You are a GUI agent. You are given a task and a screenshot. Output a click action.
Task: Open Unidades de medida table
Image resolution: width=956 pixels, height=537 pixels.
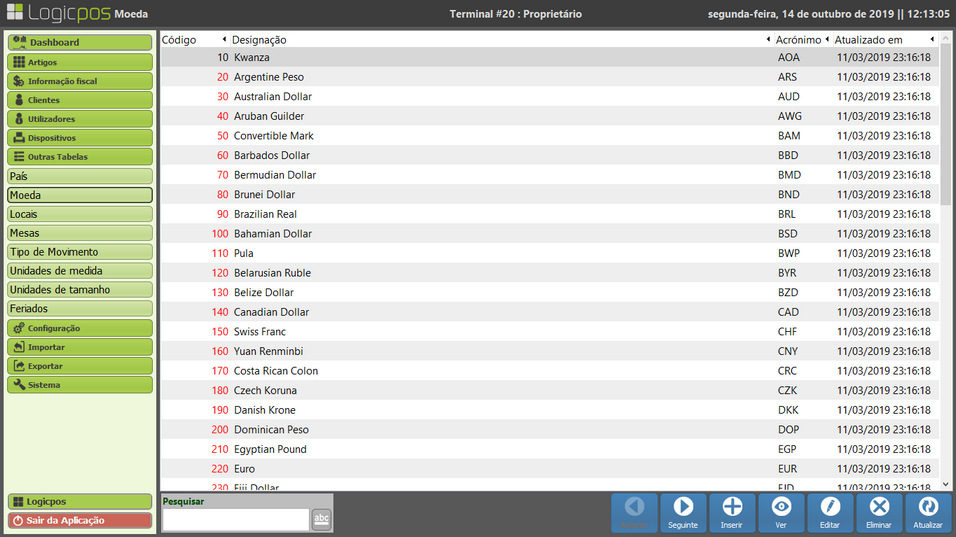pyautogui.click(x=80, y=271)
